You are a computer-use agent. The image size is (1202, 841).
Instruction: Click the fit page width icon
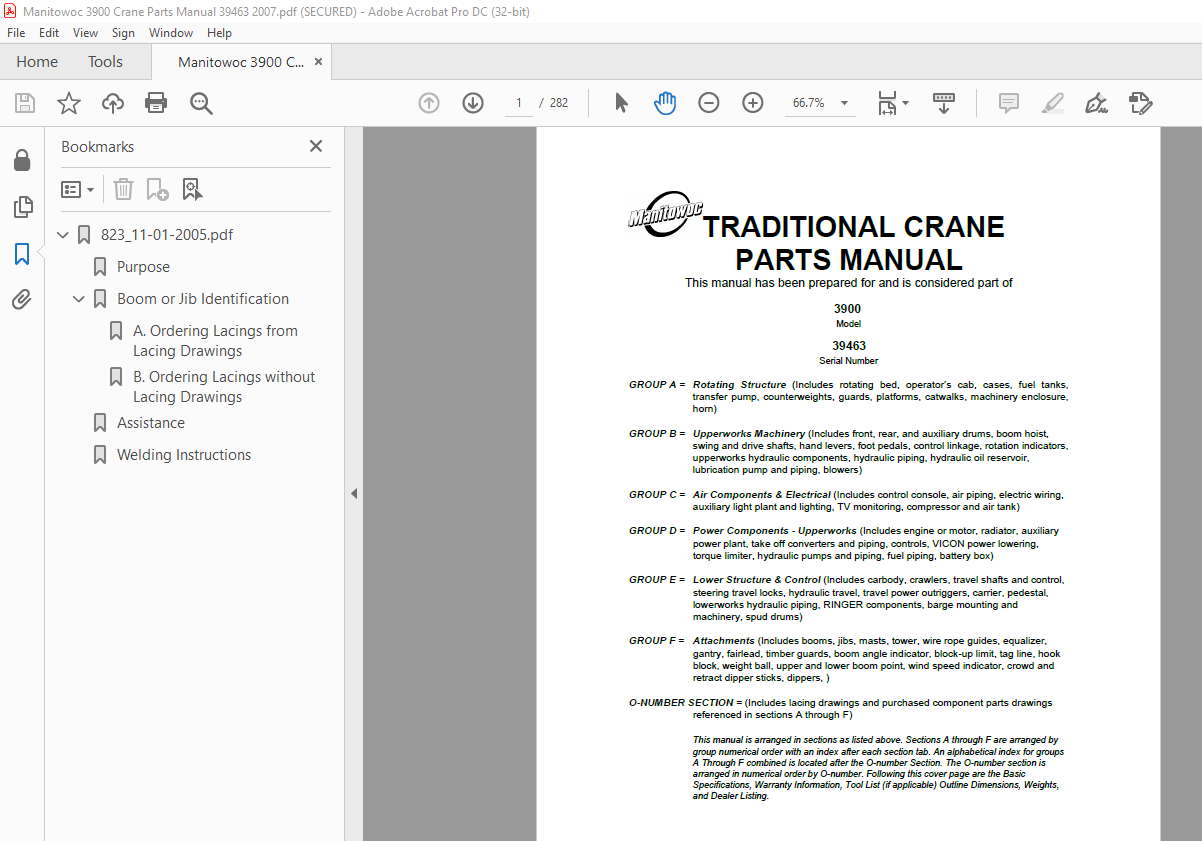[886, 103]
